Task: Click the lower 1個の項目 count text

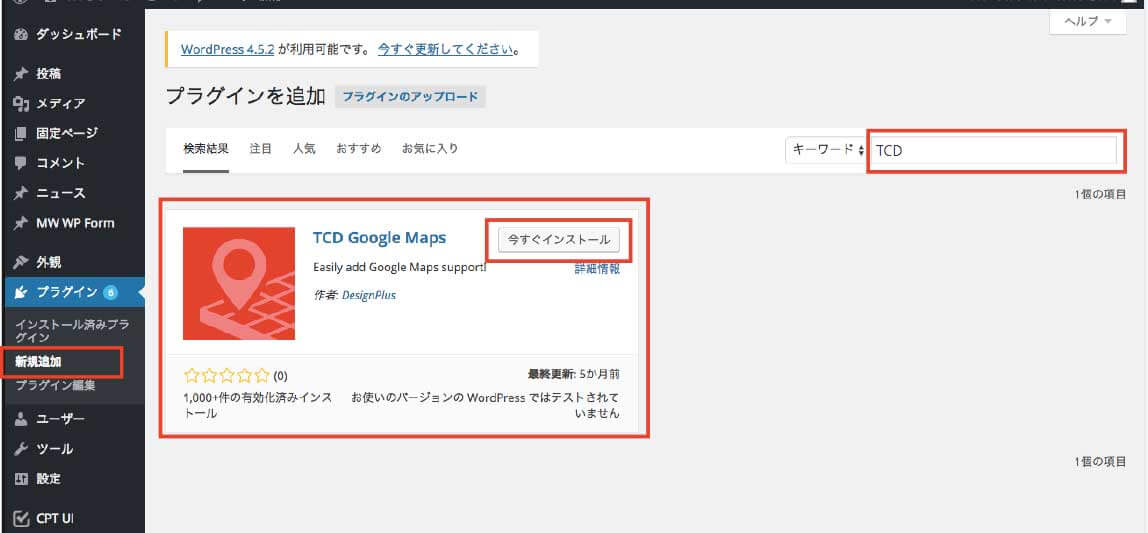Action: coord(1100,461)
